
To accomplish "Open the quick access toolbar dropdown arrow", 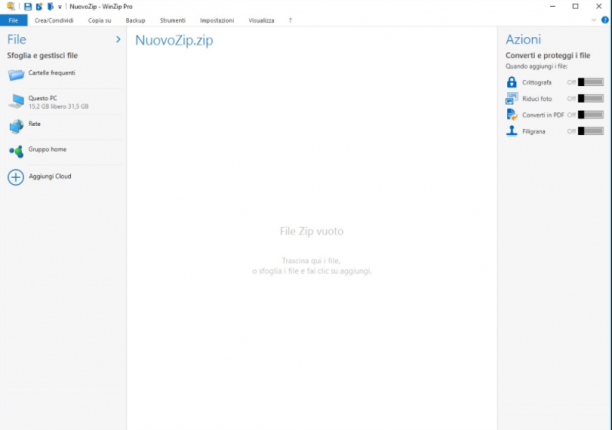I will (60, 7).
